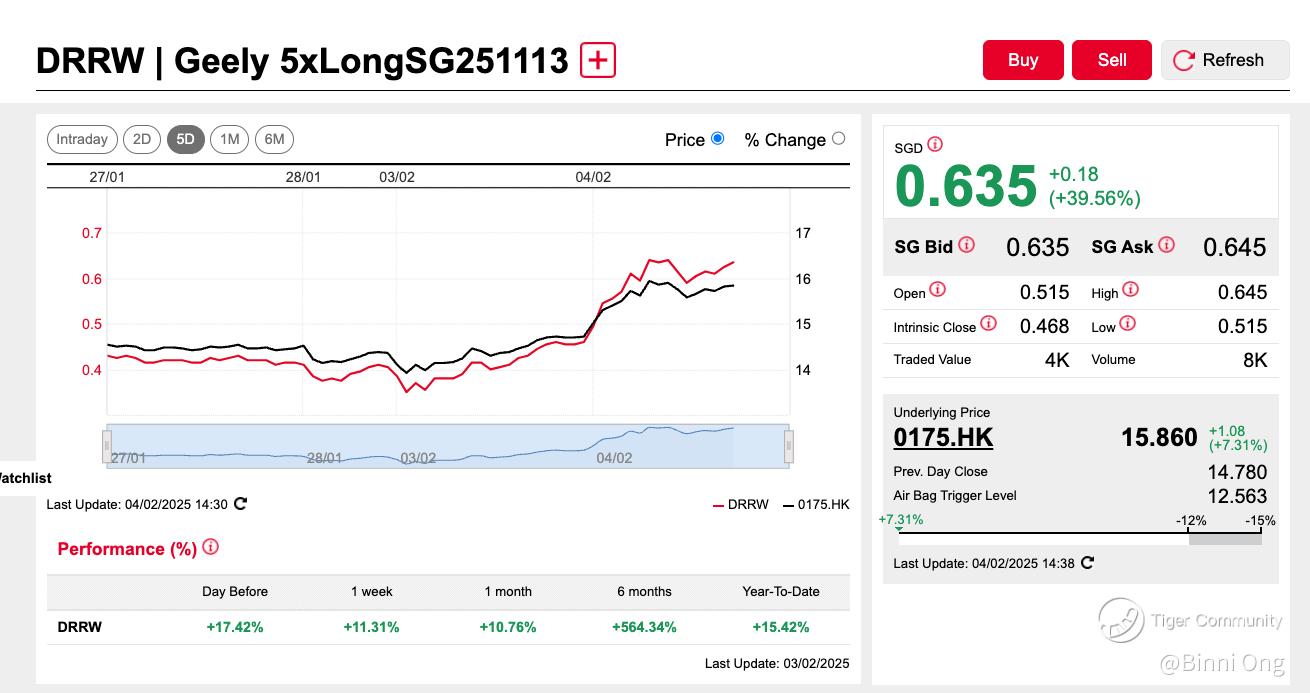This screenshot has width=1310, height=693.
Task: Click the SG Ask value 0.645
Action: [1235, 247]
